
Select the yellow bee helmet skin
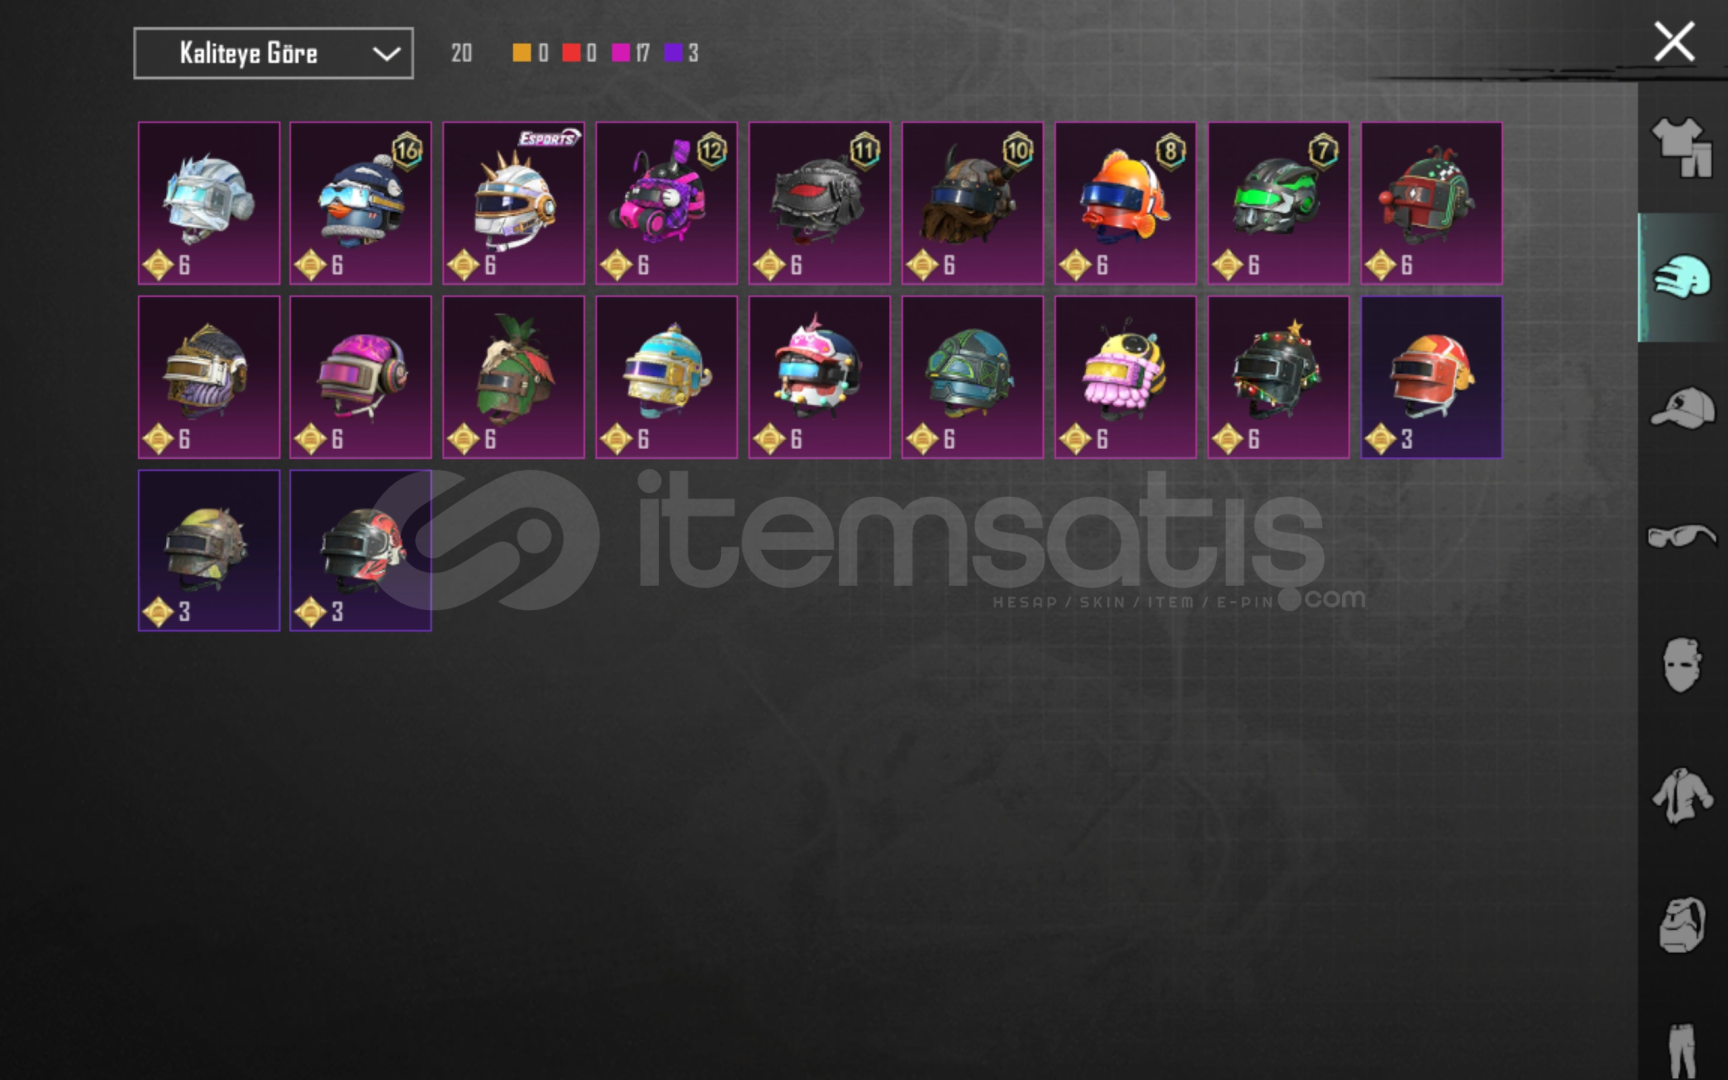[1125, 377]
